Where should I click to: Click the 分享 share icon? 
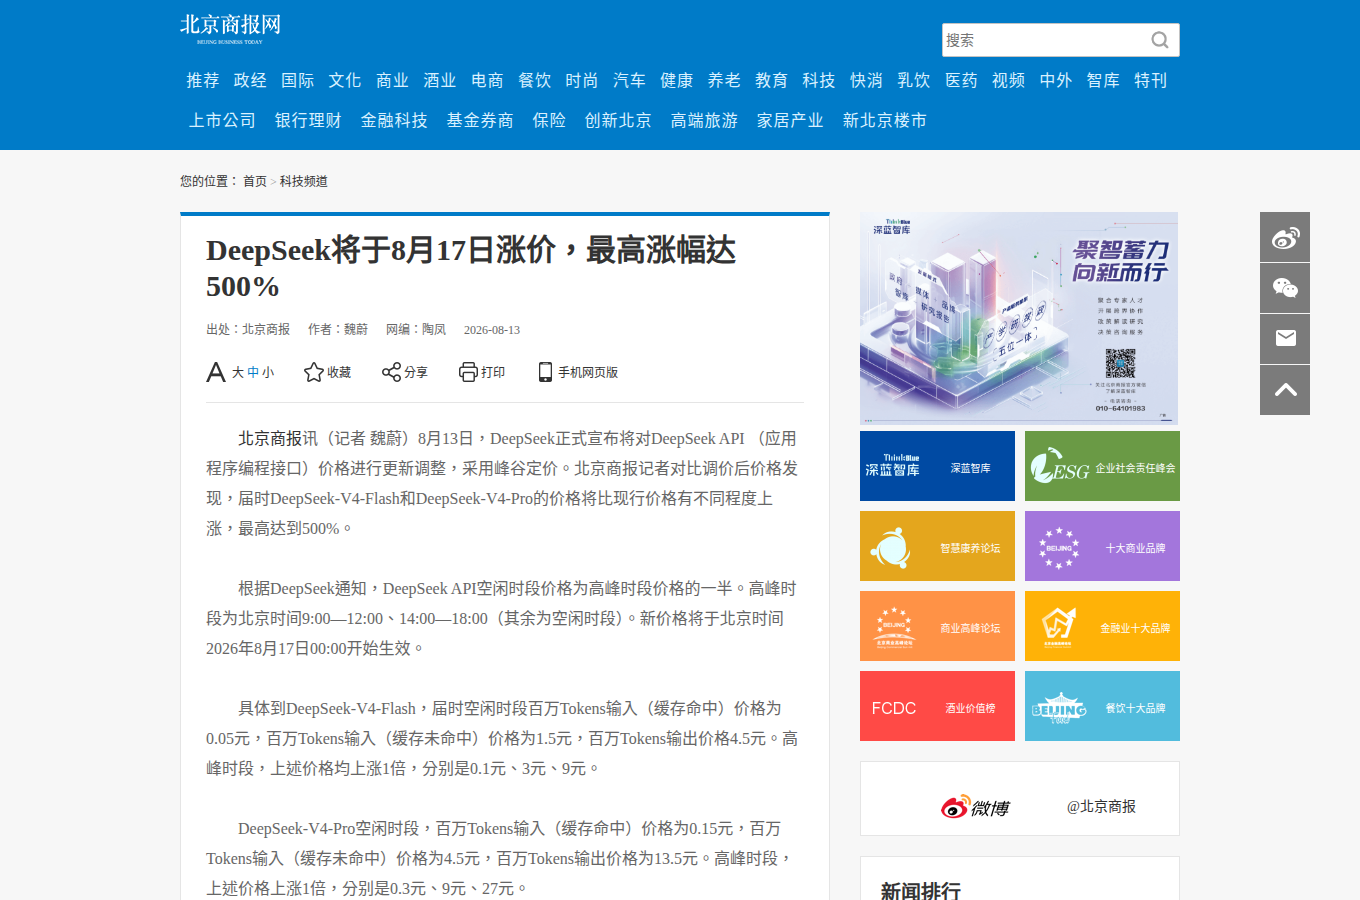click(x=391, y=372)
